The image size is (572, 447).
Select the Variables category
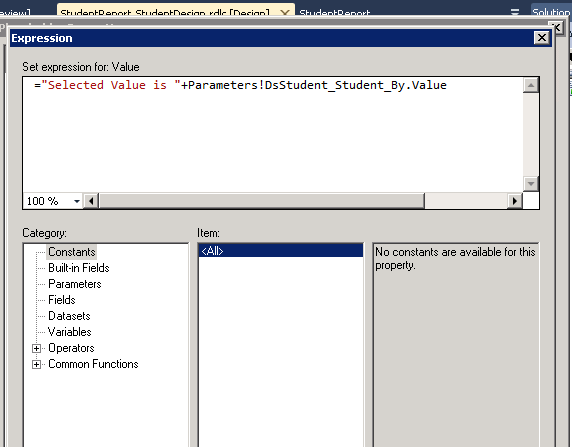click(70, 332)
